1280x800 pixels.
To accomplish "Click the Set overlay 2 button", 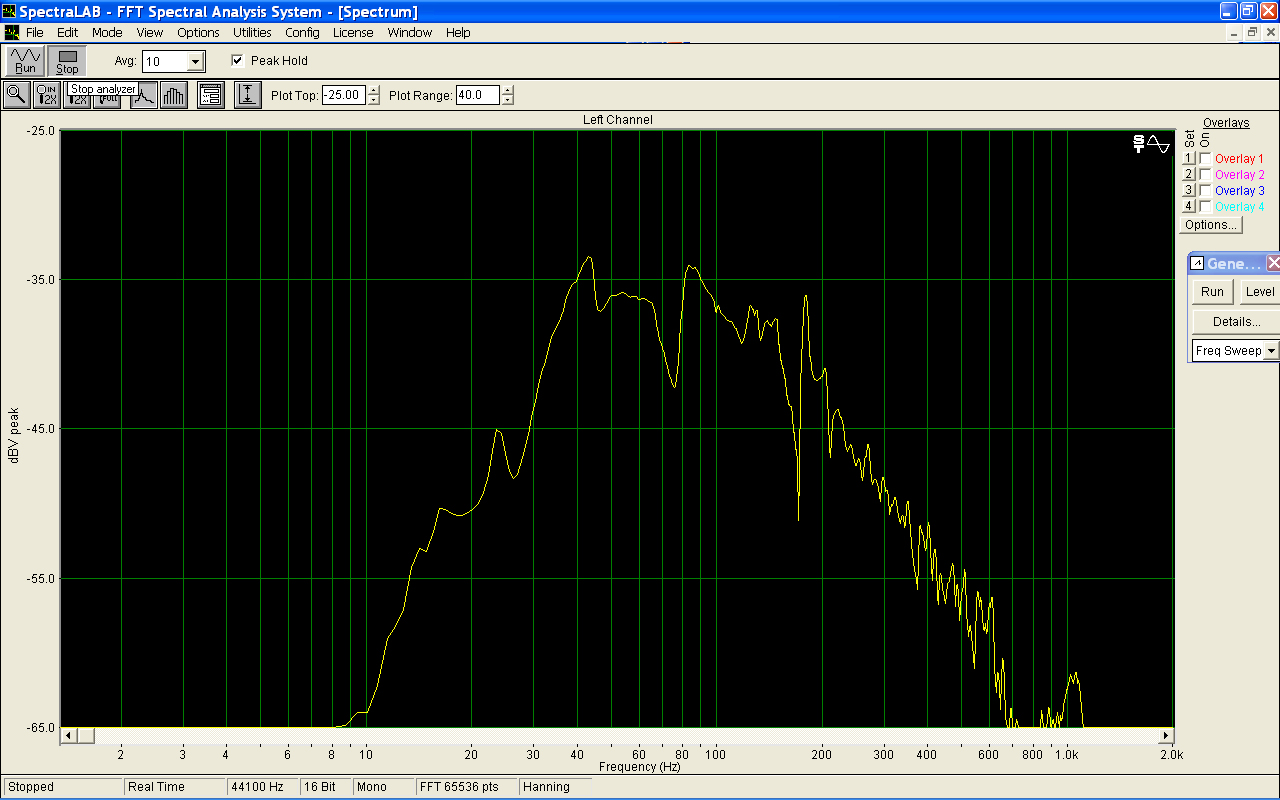I will point(1189,175).
